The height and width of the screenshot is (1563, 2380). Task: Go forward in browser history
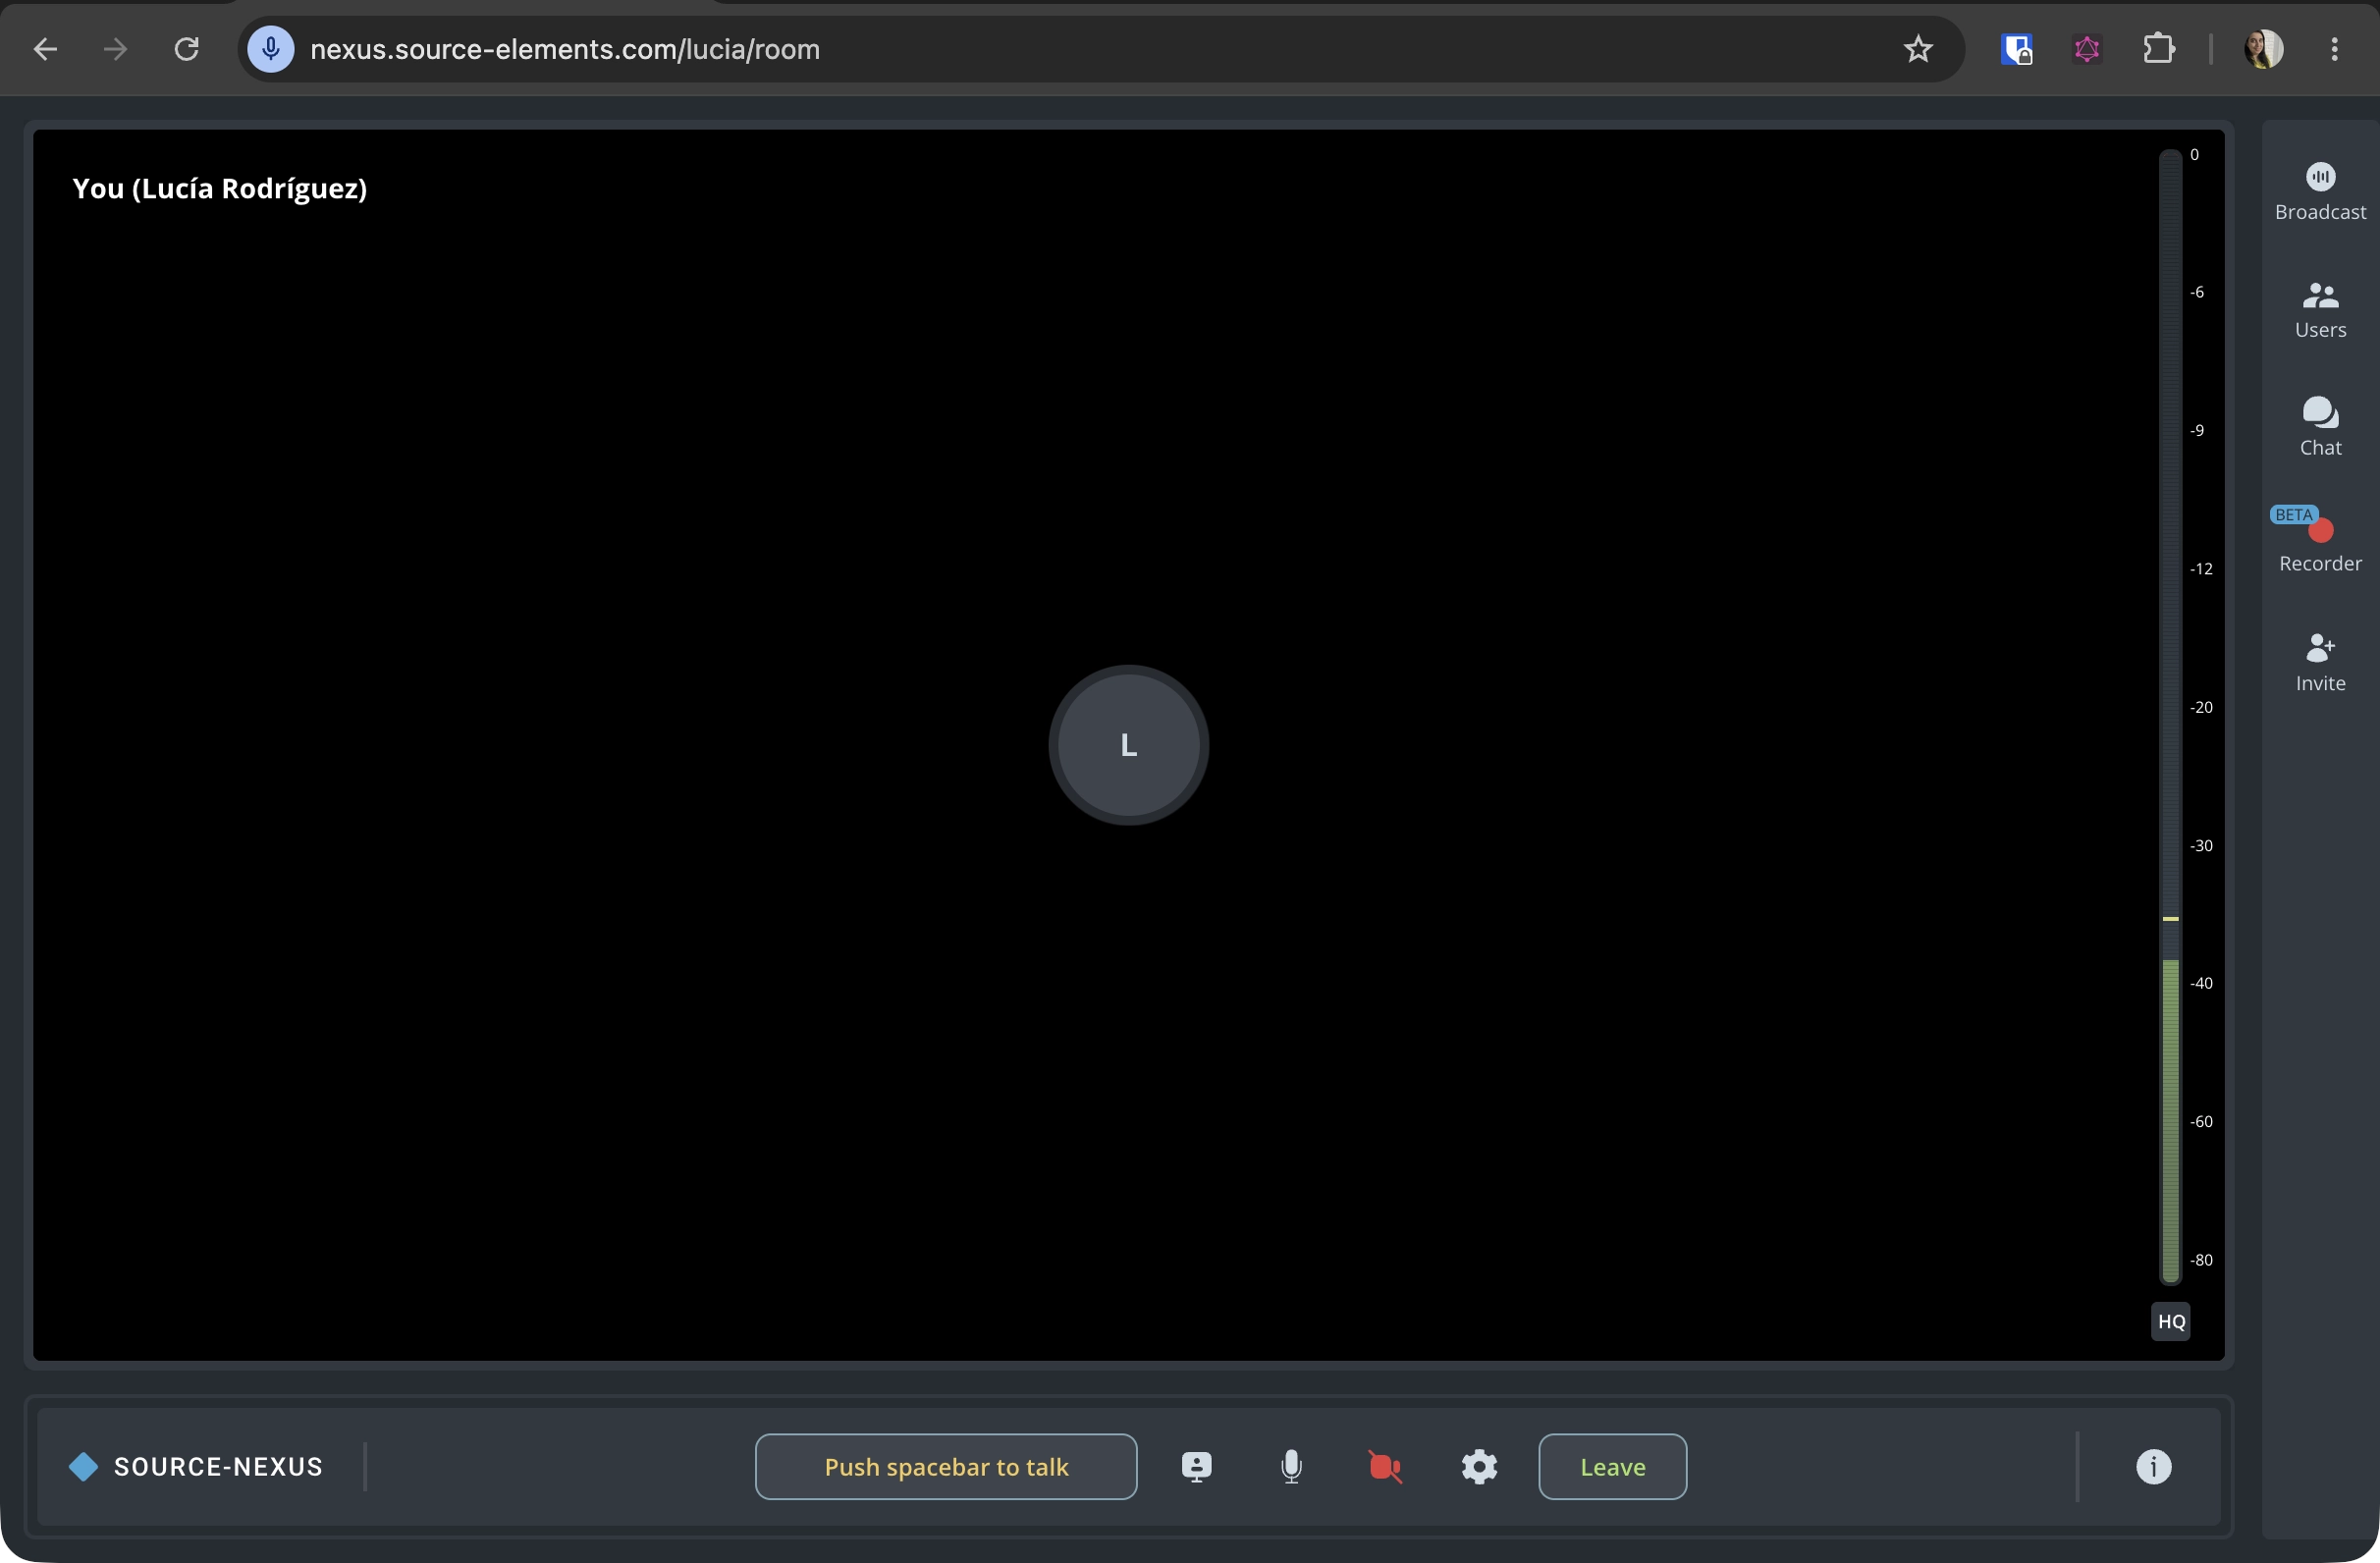[x=116, y=49]
